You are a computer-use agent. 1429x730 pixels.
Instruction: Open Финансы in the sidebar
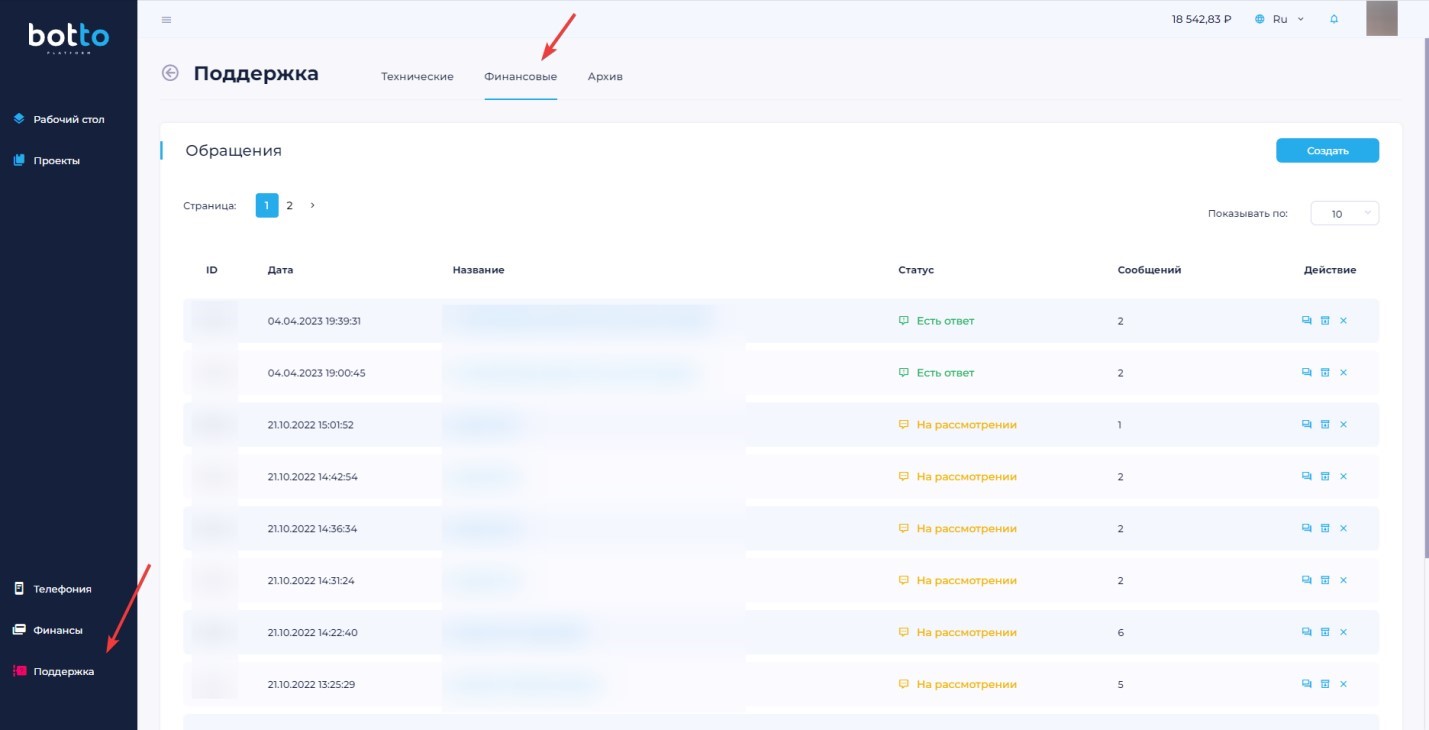coord(57,630)
